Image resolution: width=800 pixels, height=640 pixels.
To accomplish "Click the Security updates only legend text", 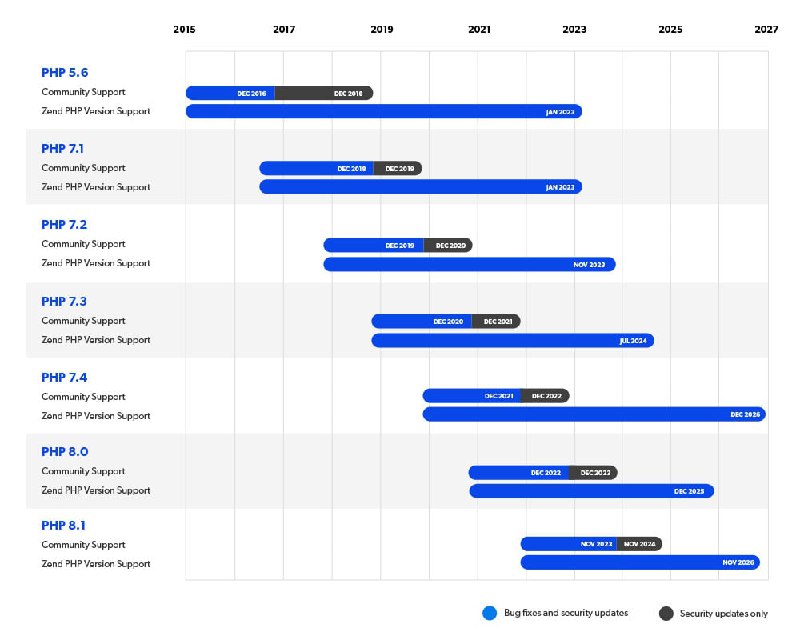I will coord(723,613).
